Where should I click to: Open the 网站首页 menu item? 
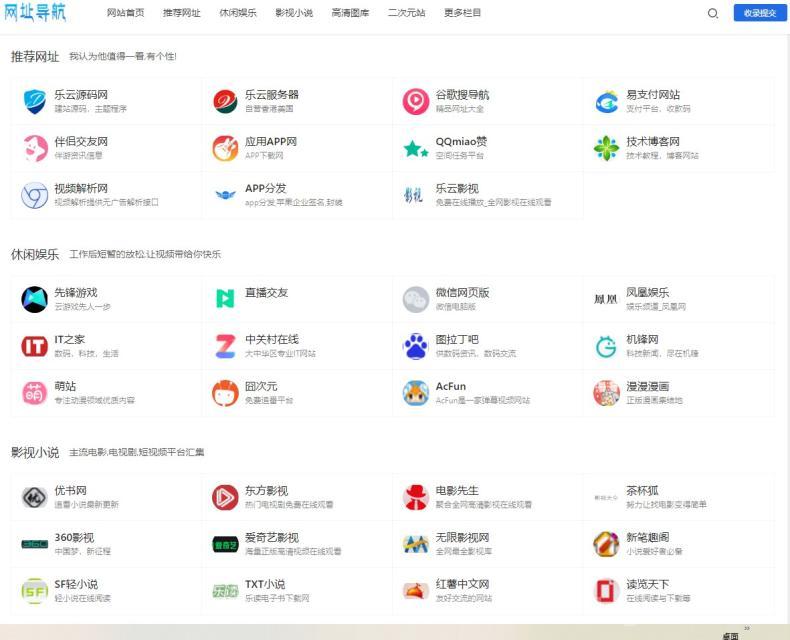(125, 13)
